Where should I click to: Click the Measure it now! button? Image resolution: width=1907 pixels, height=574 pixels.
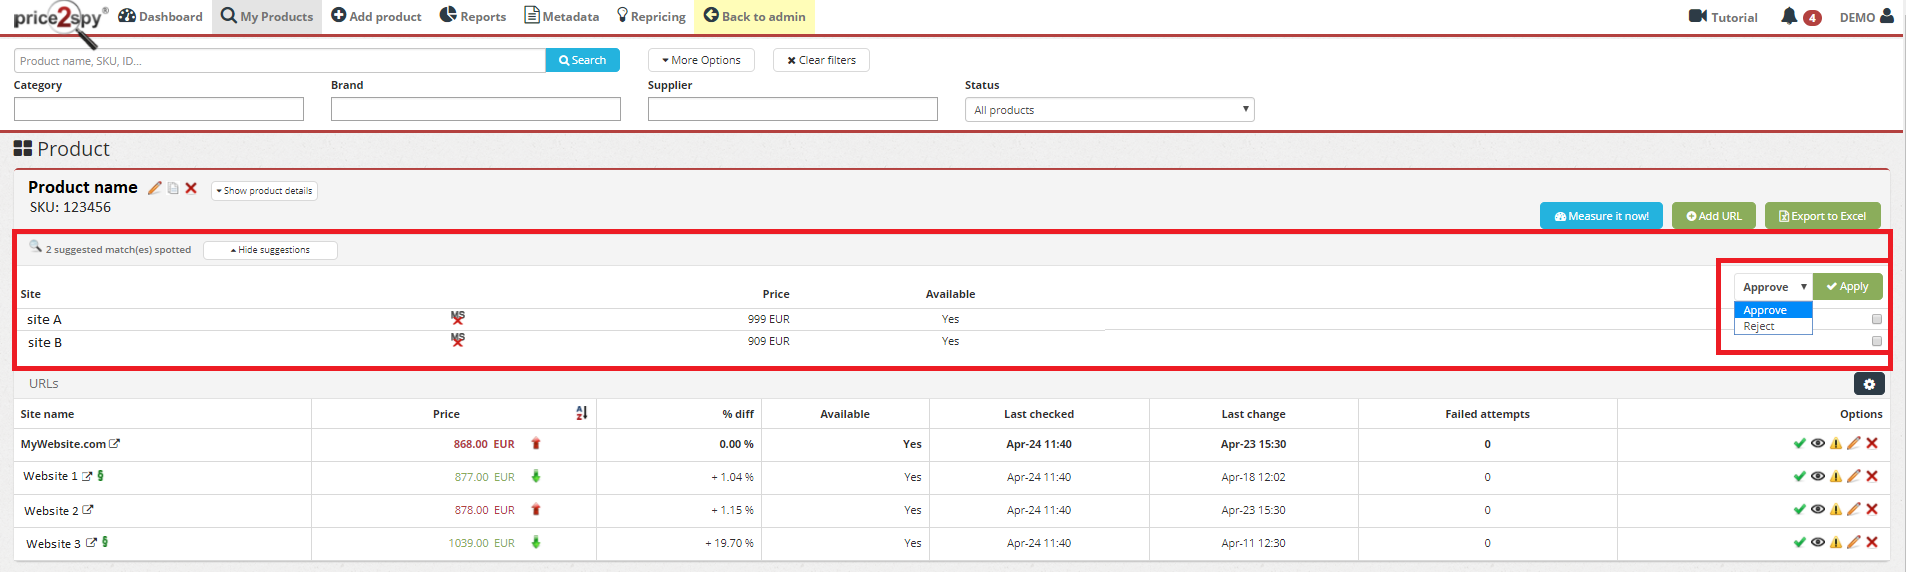1601,216
